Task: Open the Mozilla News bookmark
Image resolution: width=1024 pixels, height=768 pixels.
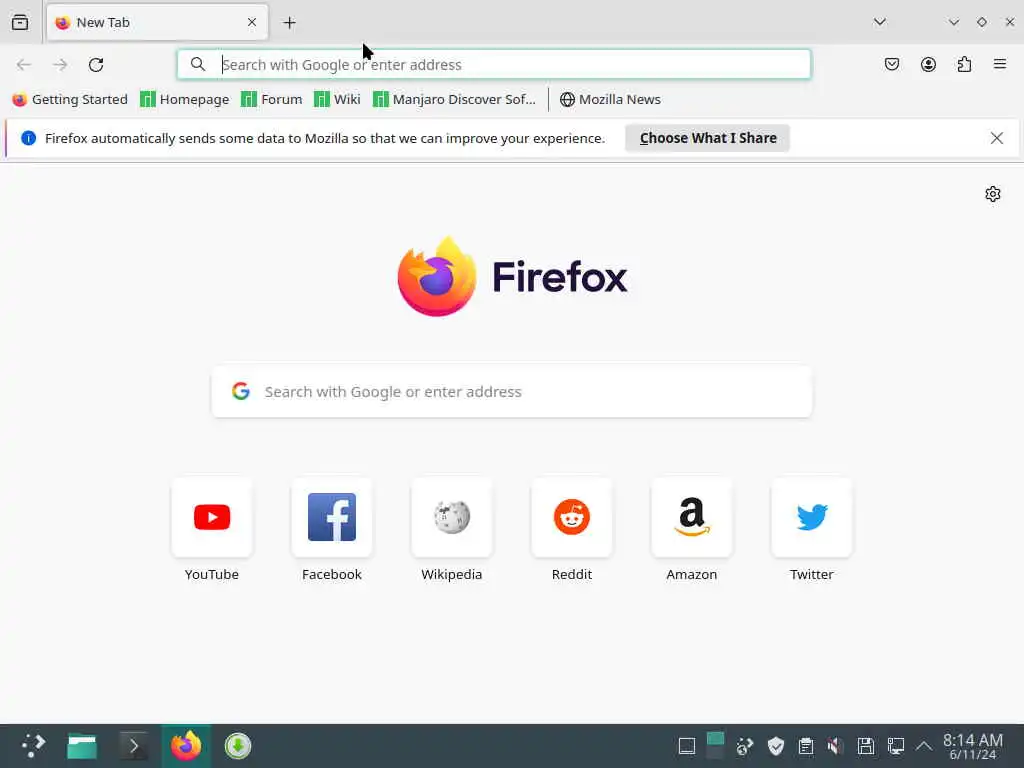Action: click(x=611, y=99)
